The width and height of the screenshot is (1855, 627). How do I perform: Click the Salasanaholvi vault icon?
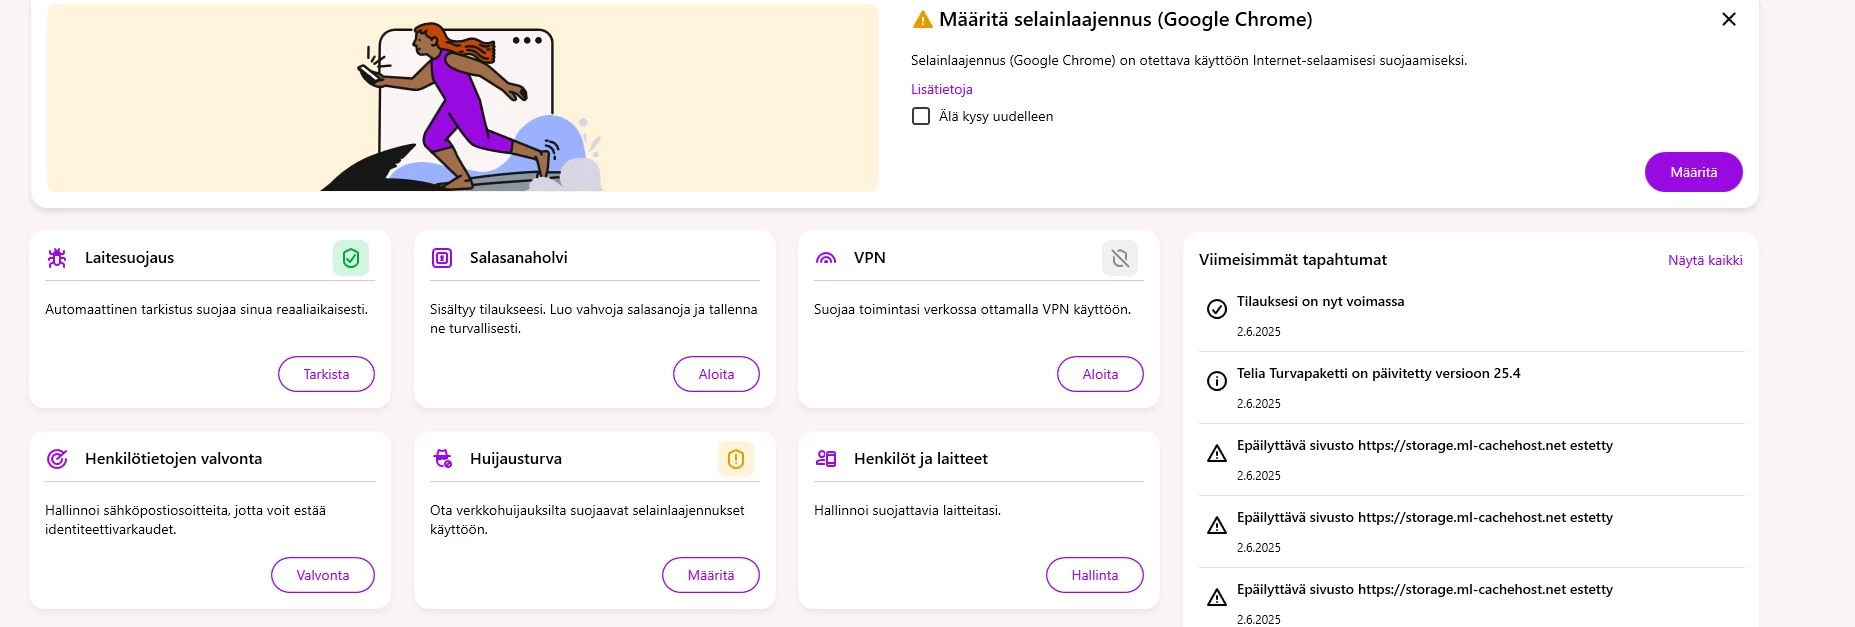point(442,258)
